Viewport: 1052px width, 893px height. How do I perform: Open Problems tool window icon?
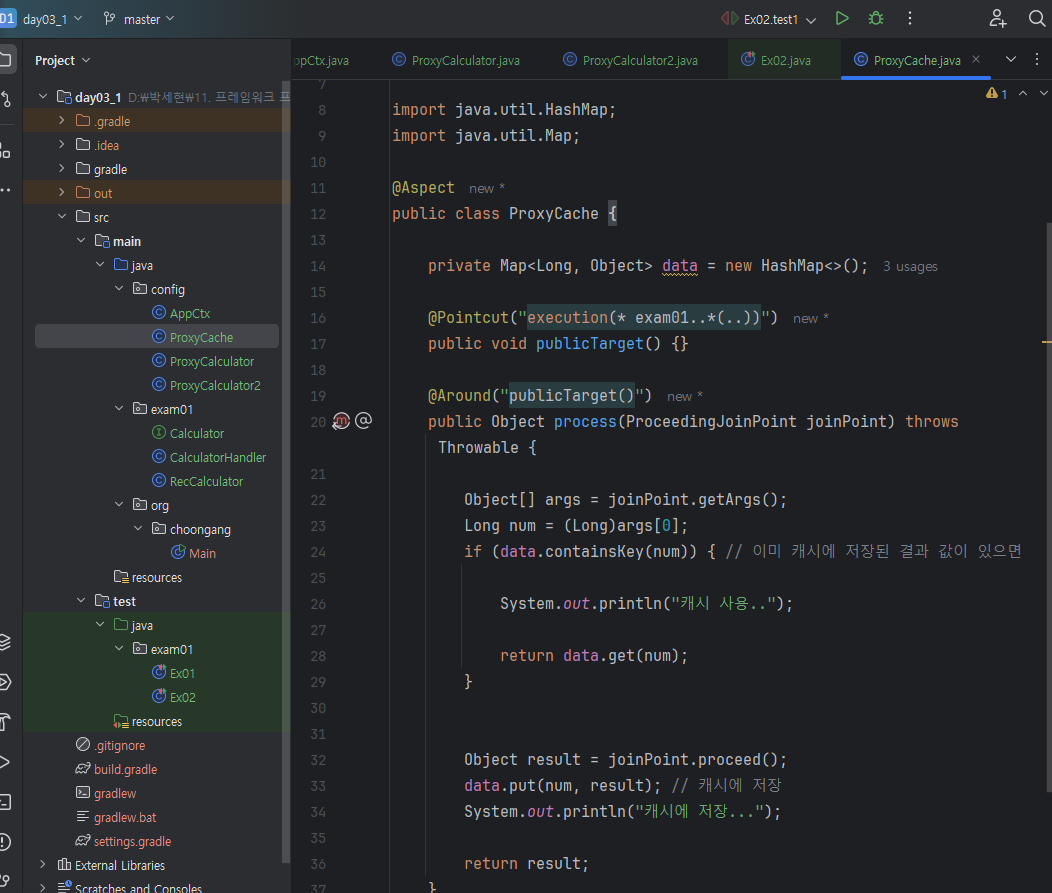(5, 841)
